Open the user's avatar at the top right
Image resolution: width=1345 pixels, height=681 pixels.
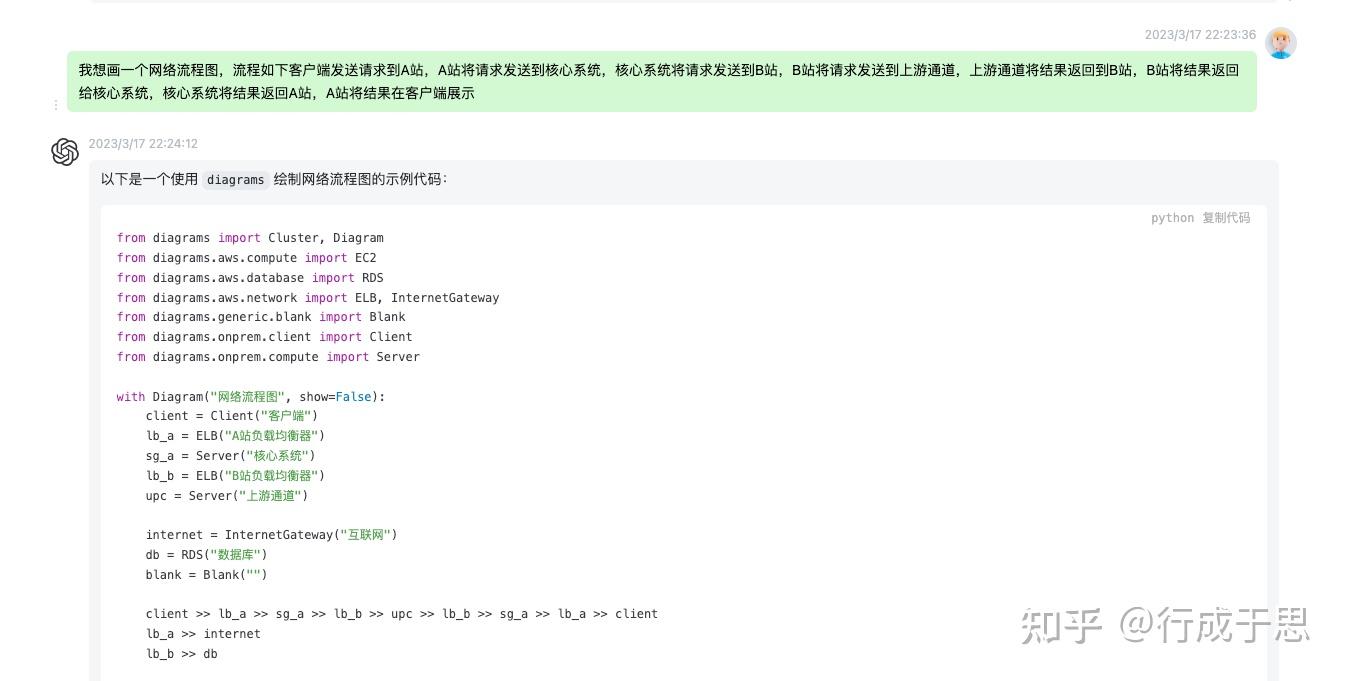click(1281, 43)
